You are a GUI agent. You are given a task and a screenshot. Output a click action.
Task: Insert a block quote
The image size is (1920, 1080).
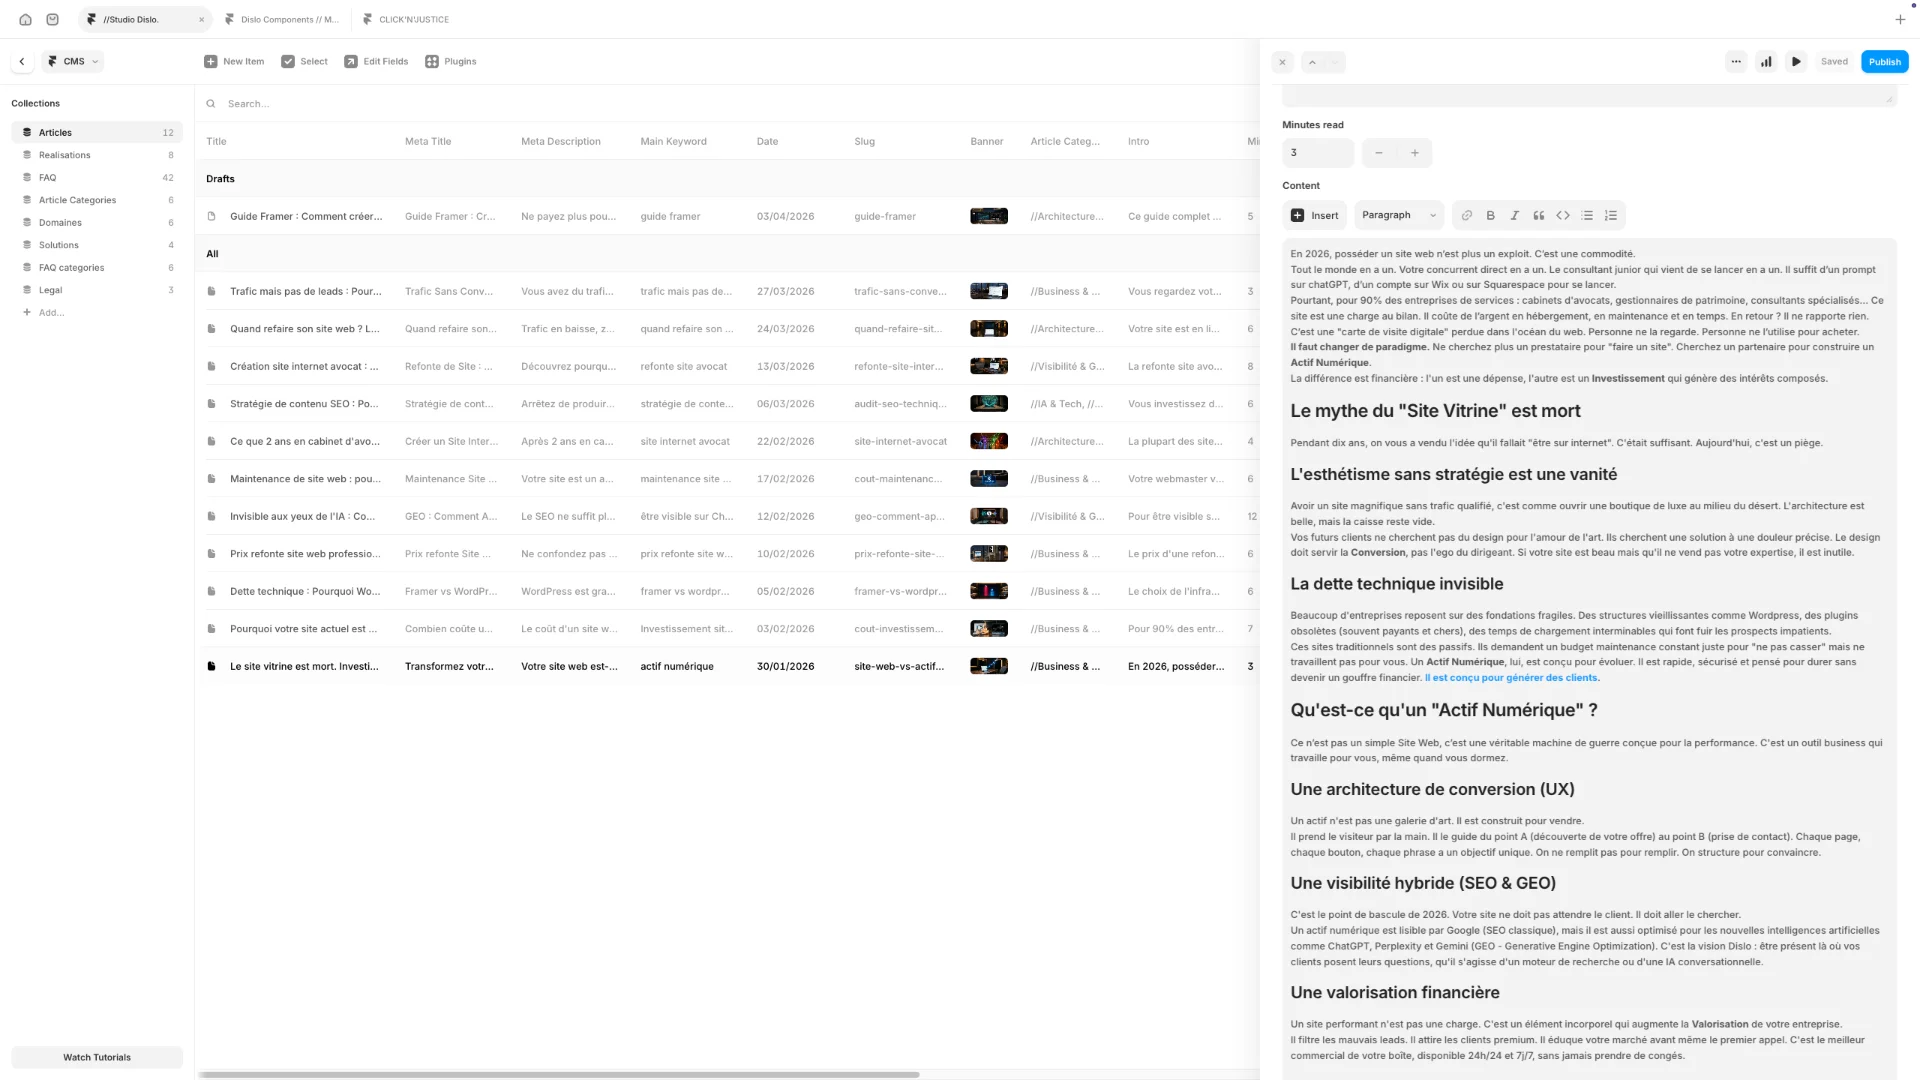point(1539,215)
